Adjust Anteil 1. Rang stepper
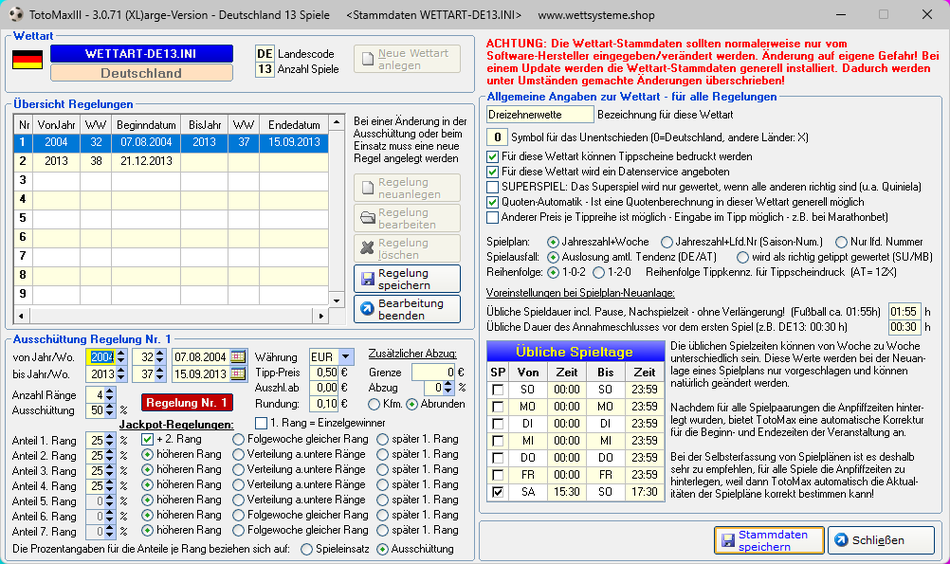 [110, 440]
